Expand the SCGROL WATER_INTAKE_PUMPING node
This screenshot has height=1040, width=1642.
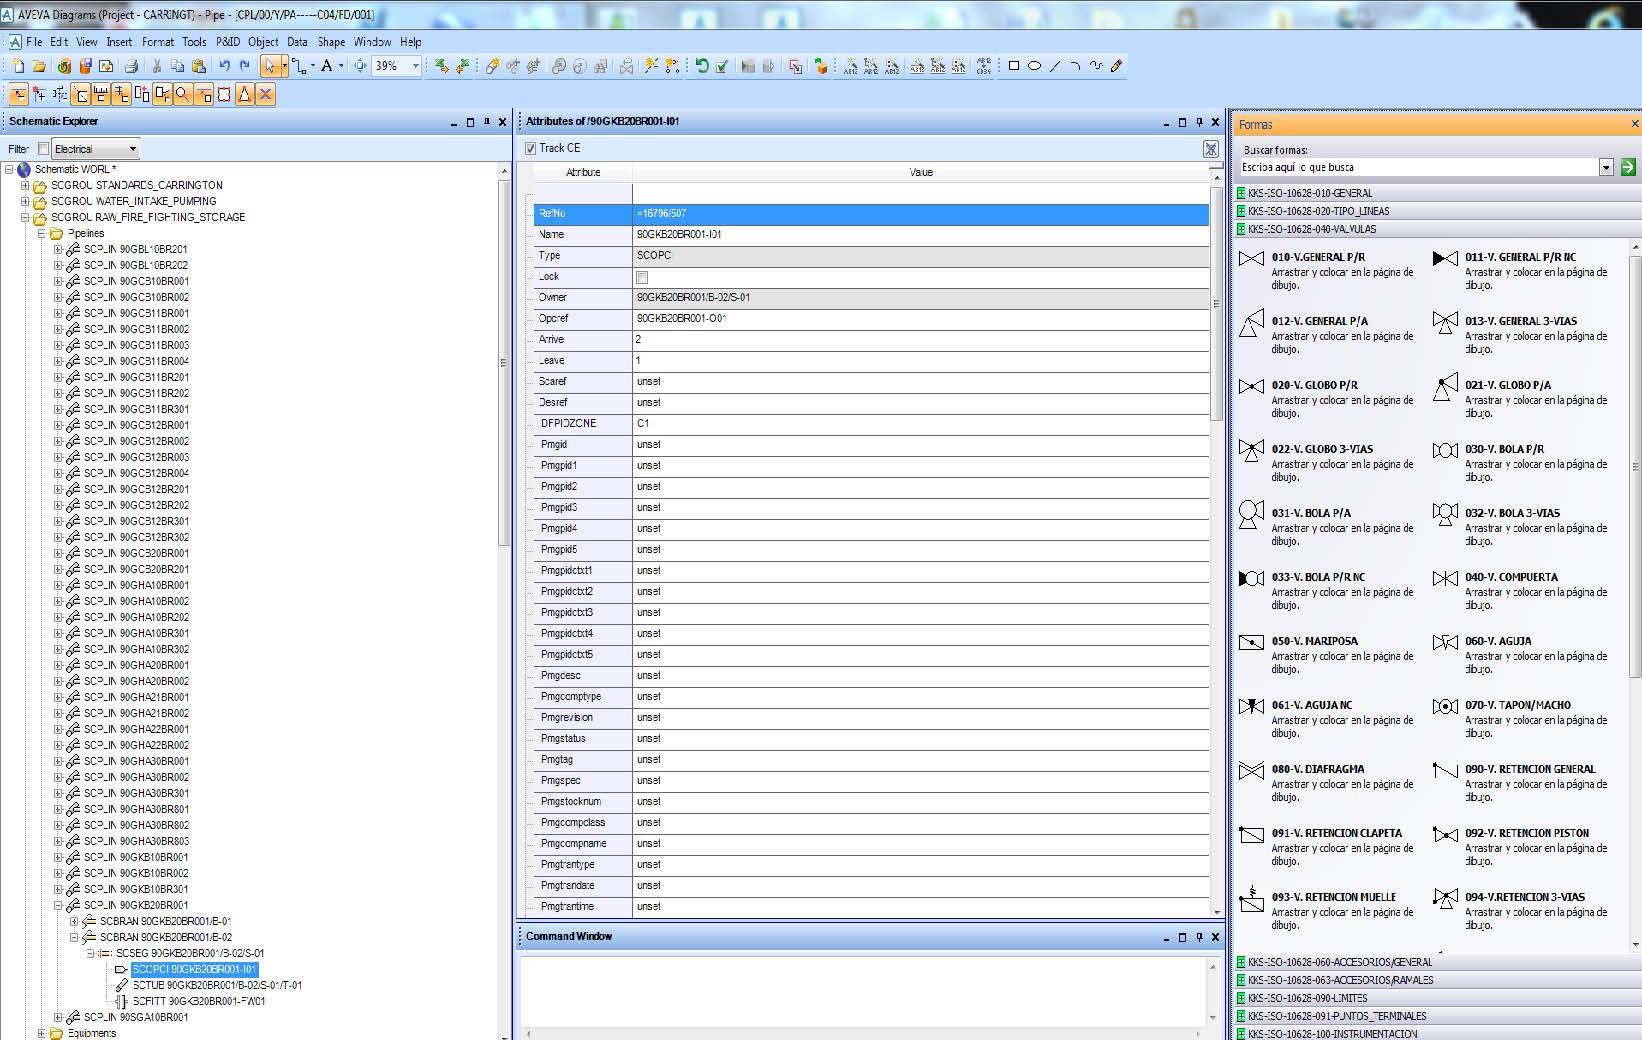[x=25, y=201]
